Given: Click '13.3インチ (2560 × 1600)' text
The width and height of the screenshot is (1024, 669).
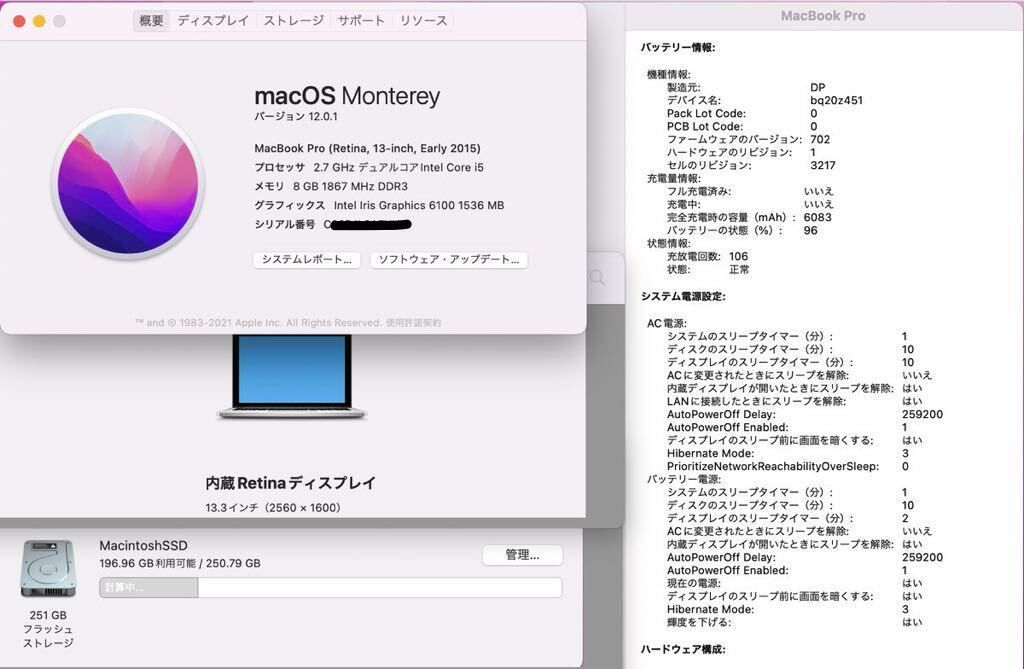Looking at the screenshot, I should (272, 508).
